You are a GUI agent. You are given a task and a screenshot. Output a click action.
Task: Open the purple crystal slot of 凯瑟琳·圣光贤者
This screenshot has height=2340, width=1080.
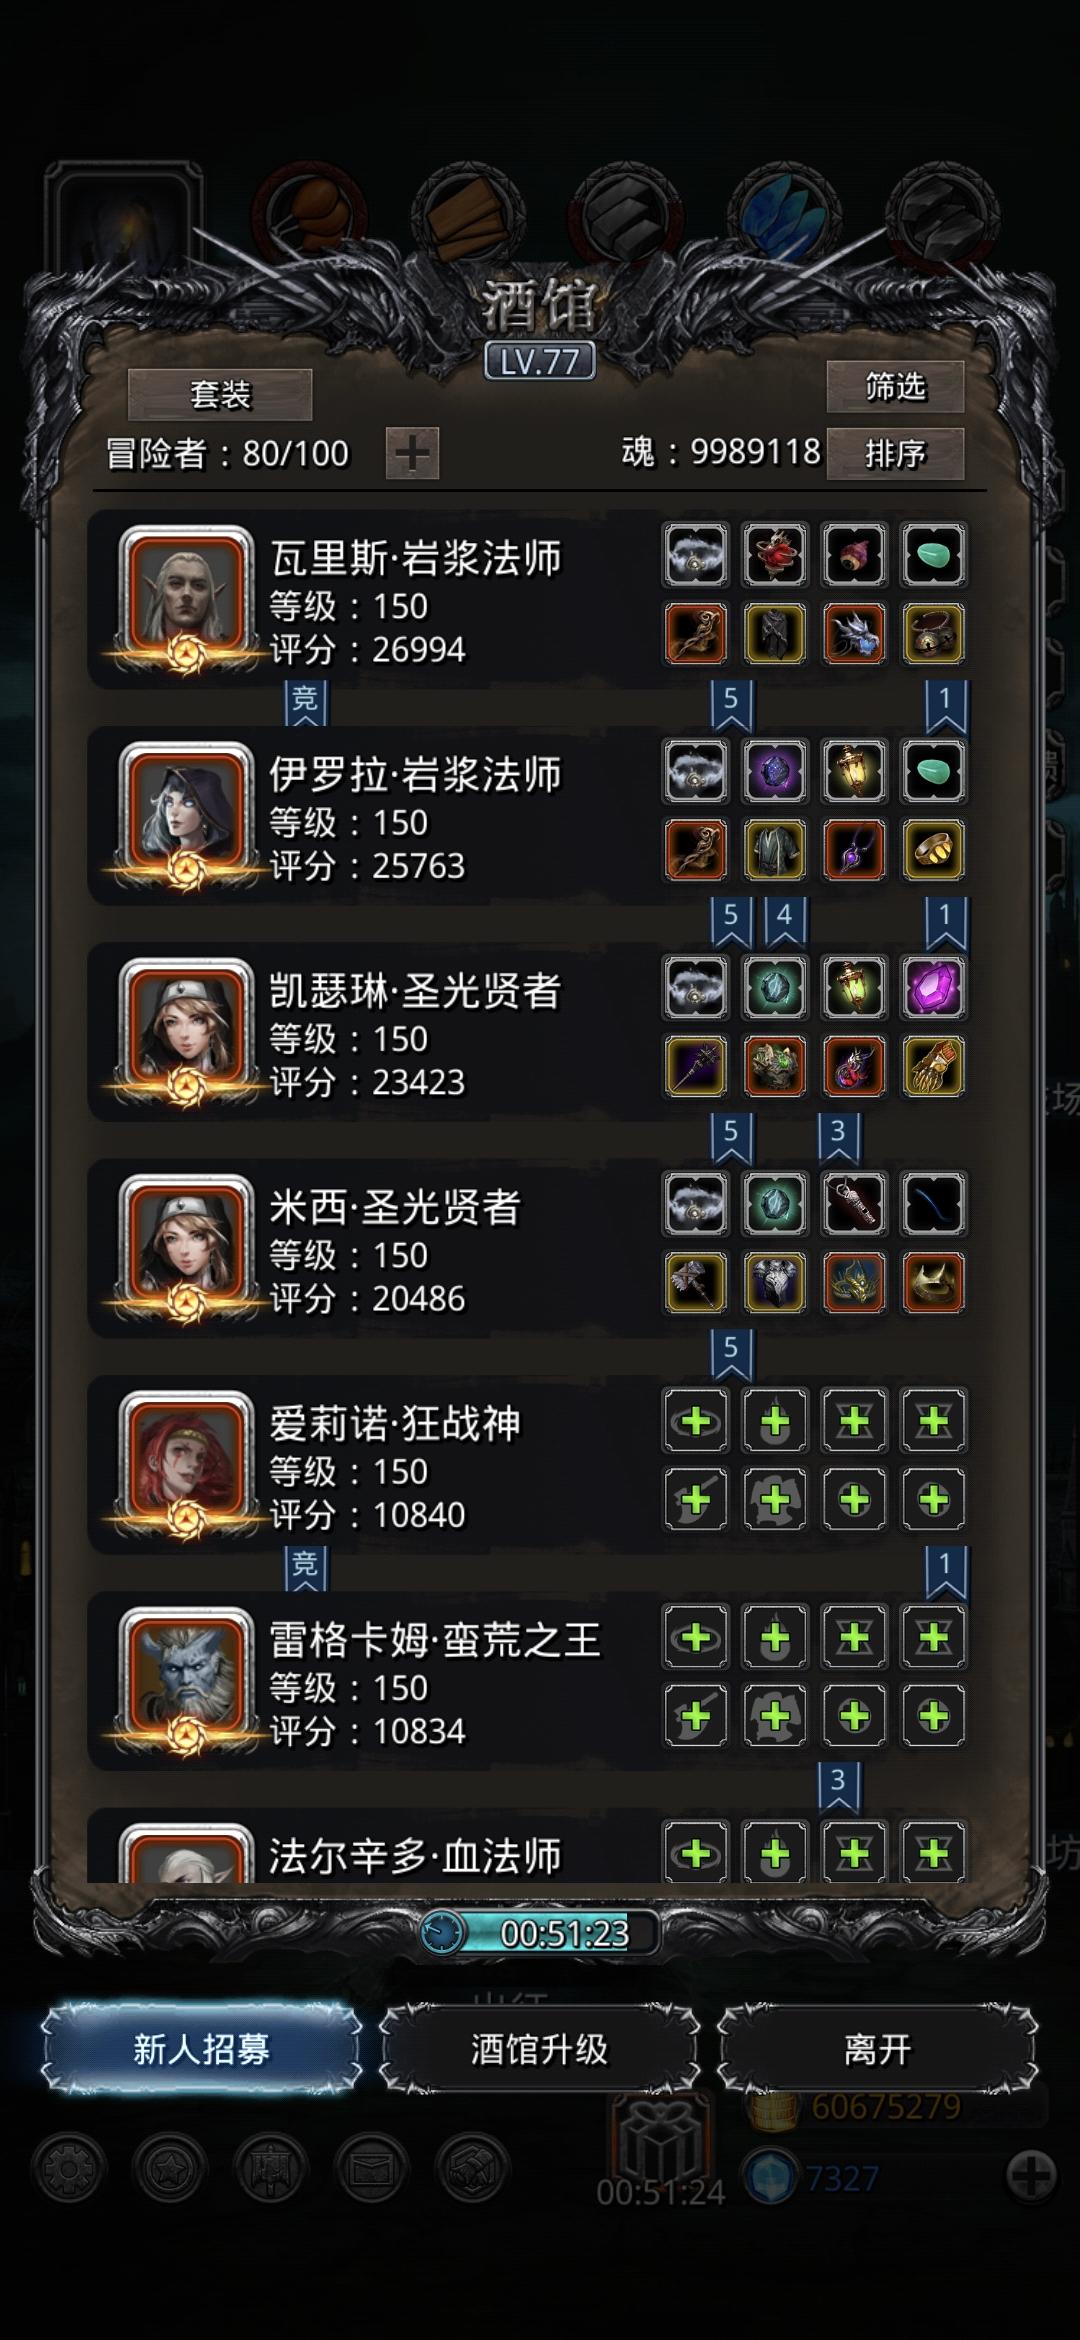[933, 988]
